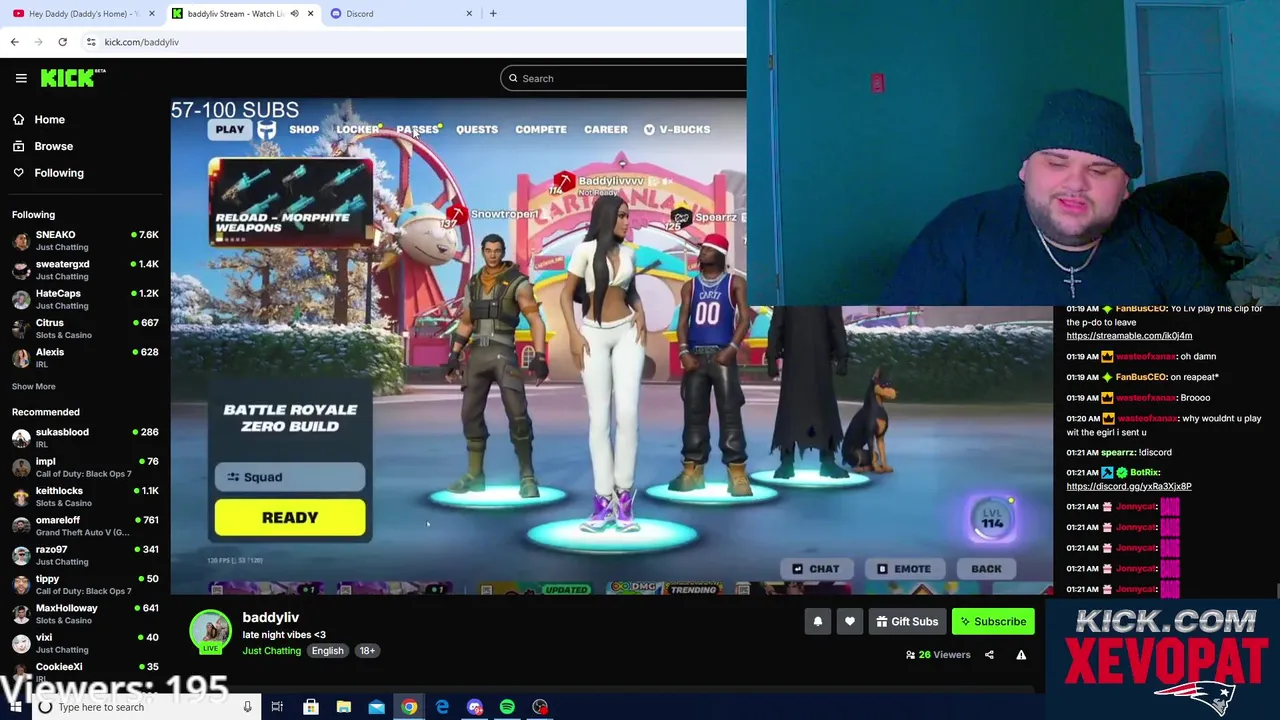Close the Hey Daddy YouTube tab
This screenshot has width=1280, height=720.
(151, 13)
